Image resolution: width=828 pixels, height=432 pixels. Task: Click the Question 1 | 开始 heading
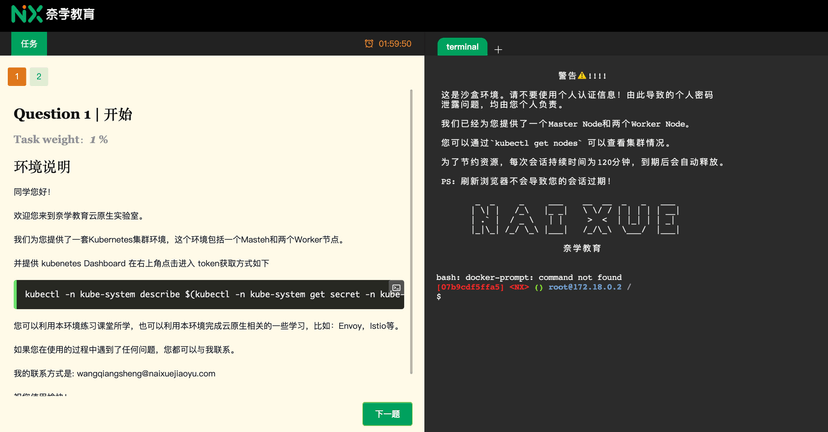[73, 114]
